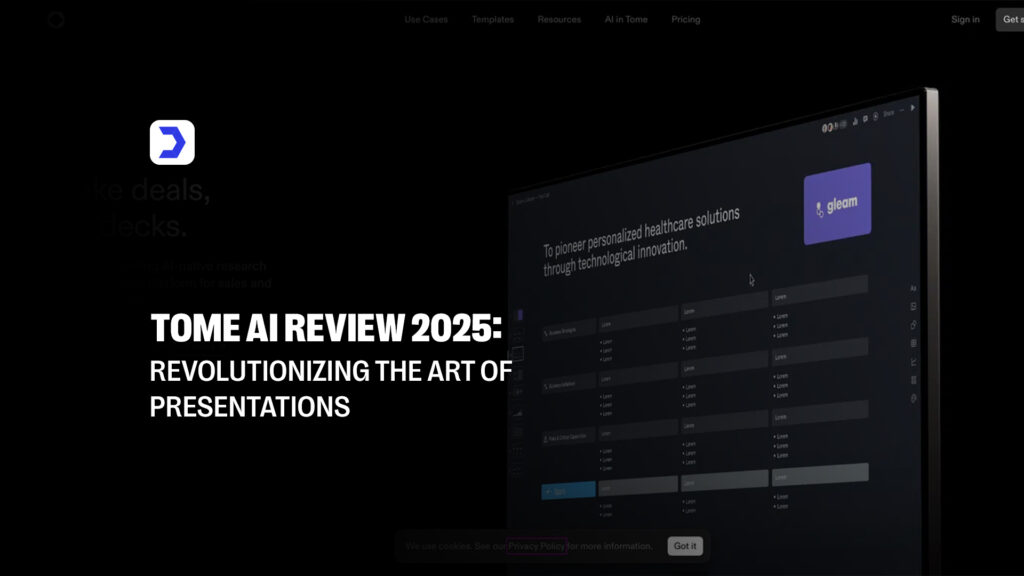Open the Use Cases menu

tap(426, 20)
